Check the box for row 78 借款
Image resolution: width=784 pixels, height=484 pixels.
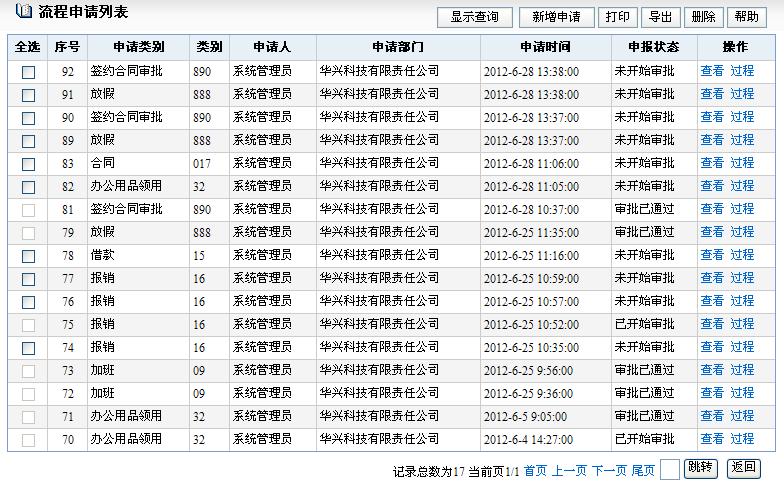pyautogui.click(x=28, y=256)
